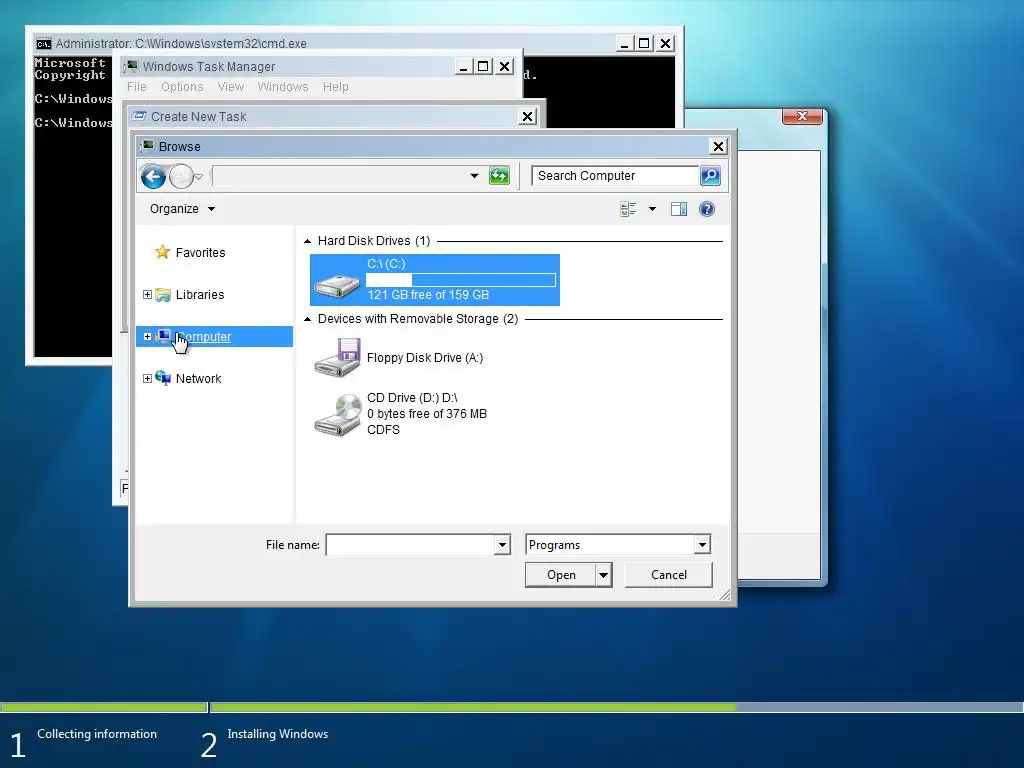
Task: Minimize the Windows Task Manager window
Action: point(463,67)
